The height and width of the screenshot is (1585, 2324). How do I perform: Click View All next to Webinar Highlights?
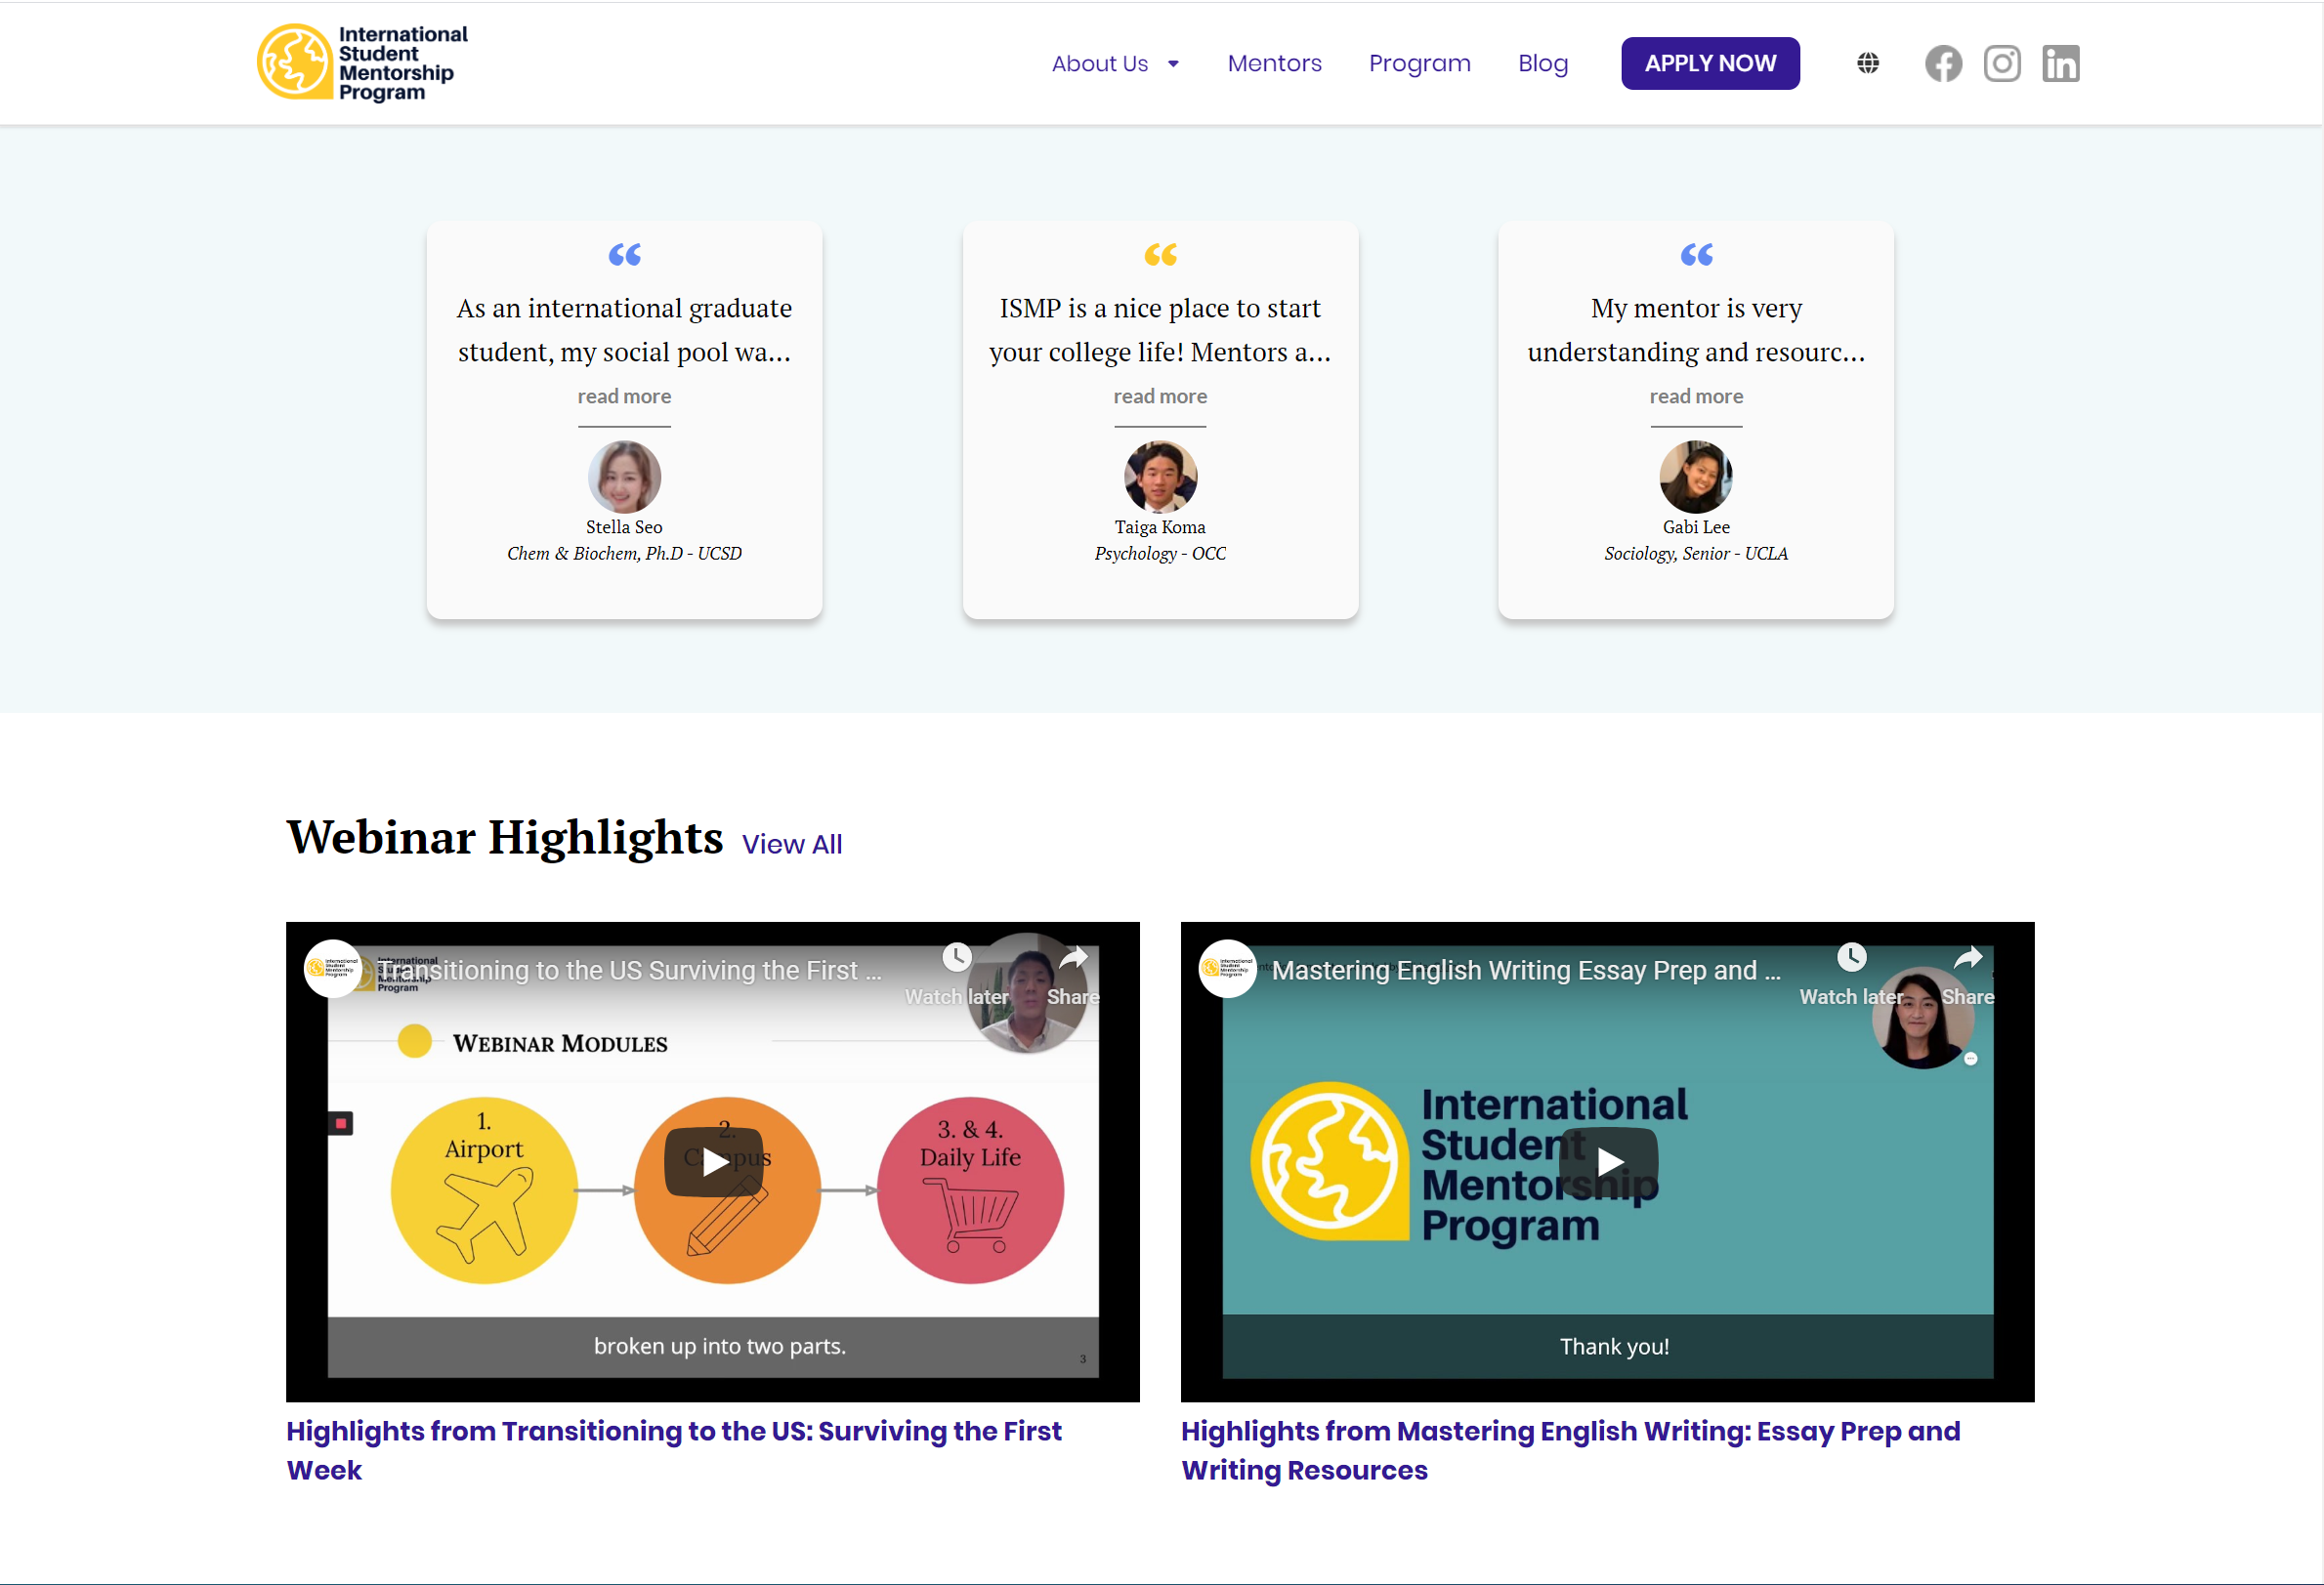[792, 845]
